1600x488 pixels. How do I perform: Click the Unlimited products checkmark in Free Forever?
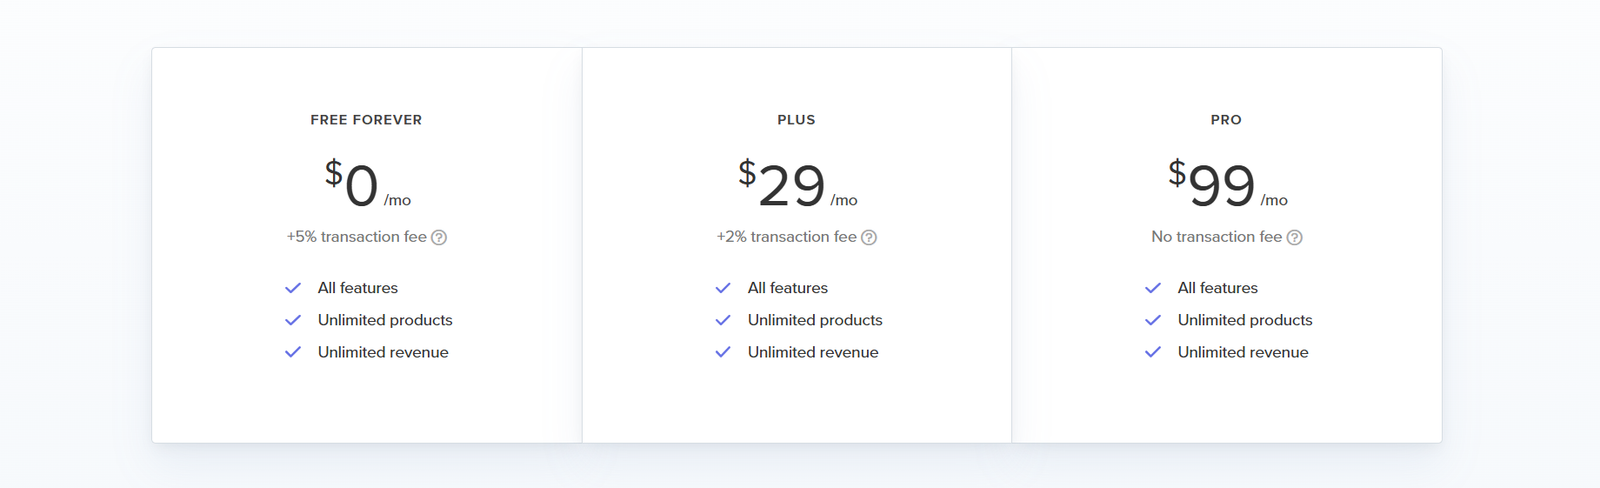pos(293,320)
